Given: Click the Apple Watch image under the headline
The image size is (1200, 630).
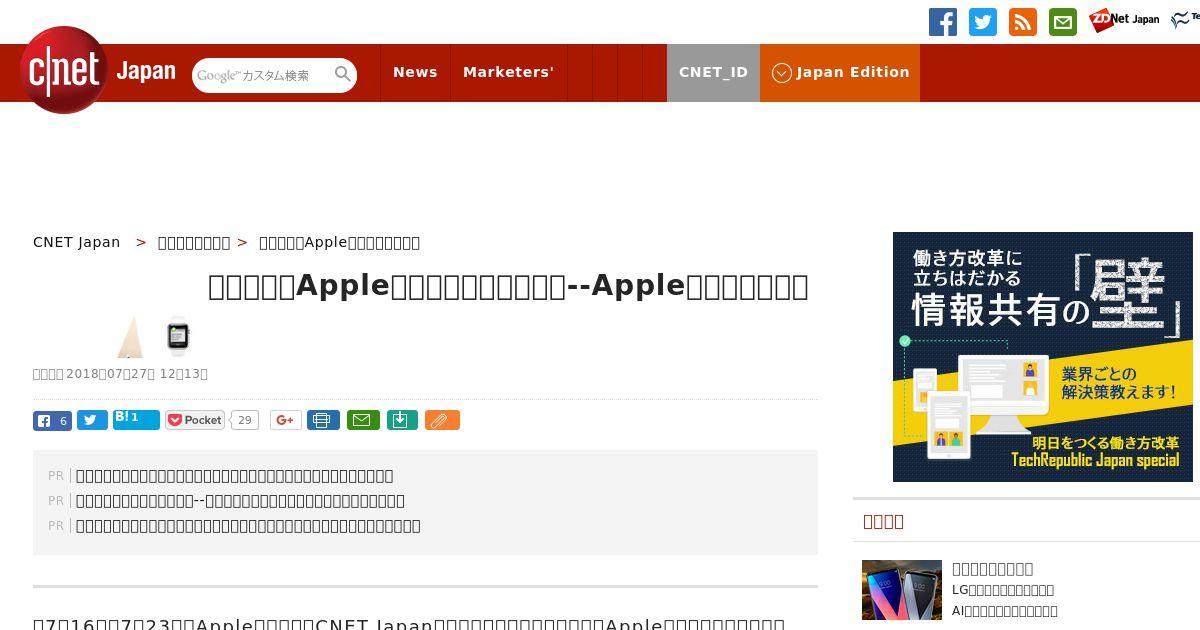Looking at the screenshot, I should [x=178, y=336].
